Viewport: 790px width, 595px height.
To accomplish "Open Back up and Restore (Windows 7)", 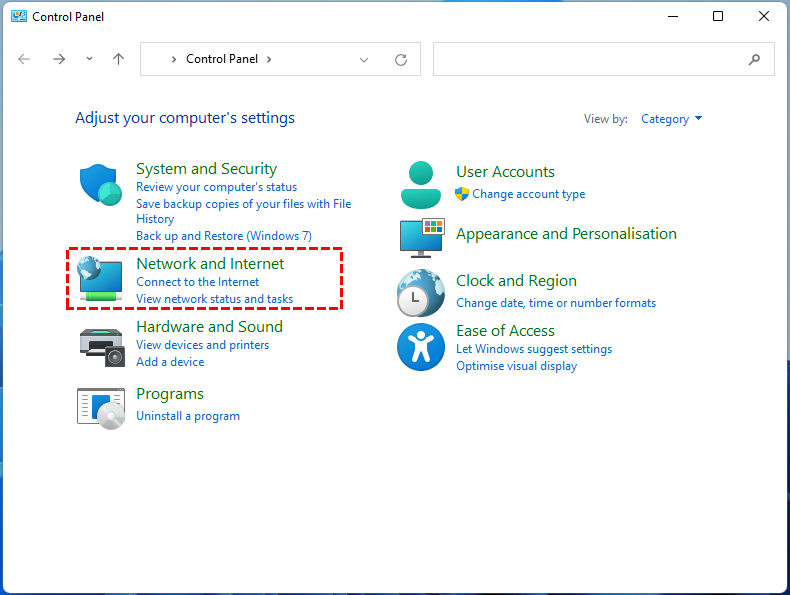I will click(224, 236).
